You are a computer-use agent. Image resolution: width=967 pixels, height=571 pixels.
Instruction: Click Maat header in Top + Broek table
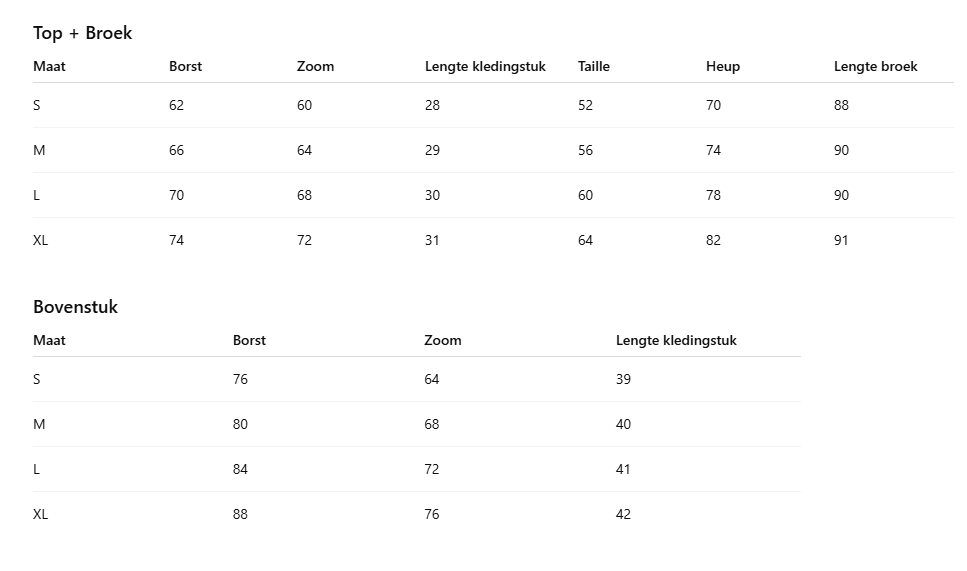(x=49, y=66)
